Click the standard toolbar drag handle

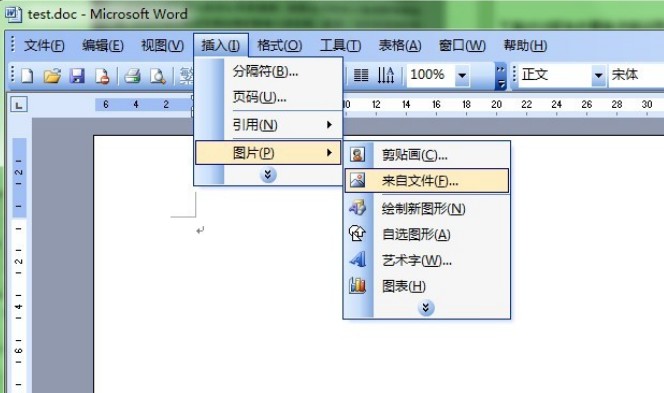tap(13, 75)
